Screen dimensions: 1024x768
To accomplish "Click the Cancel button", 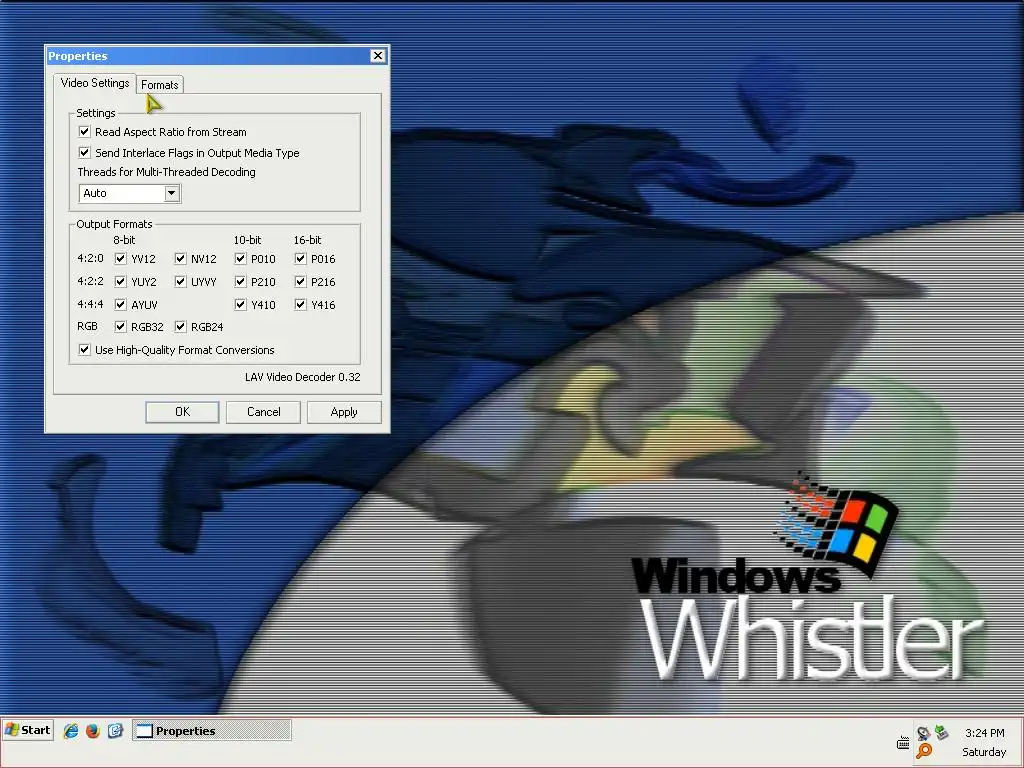I will [x=263, y=412].
